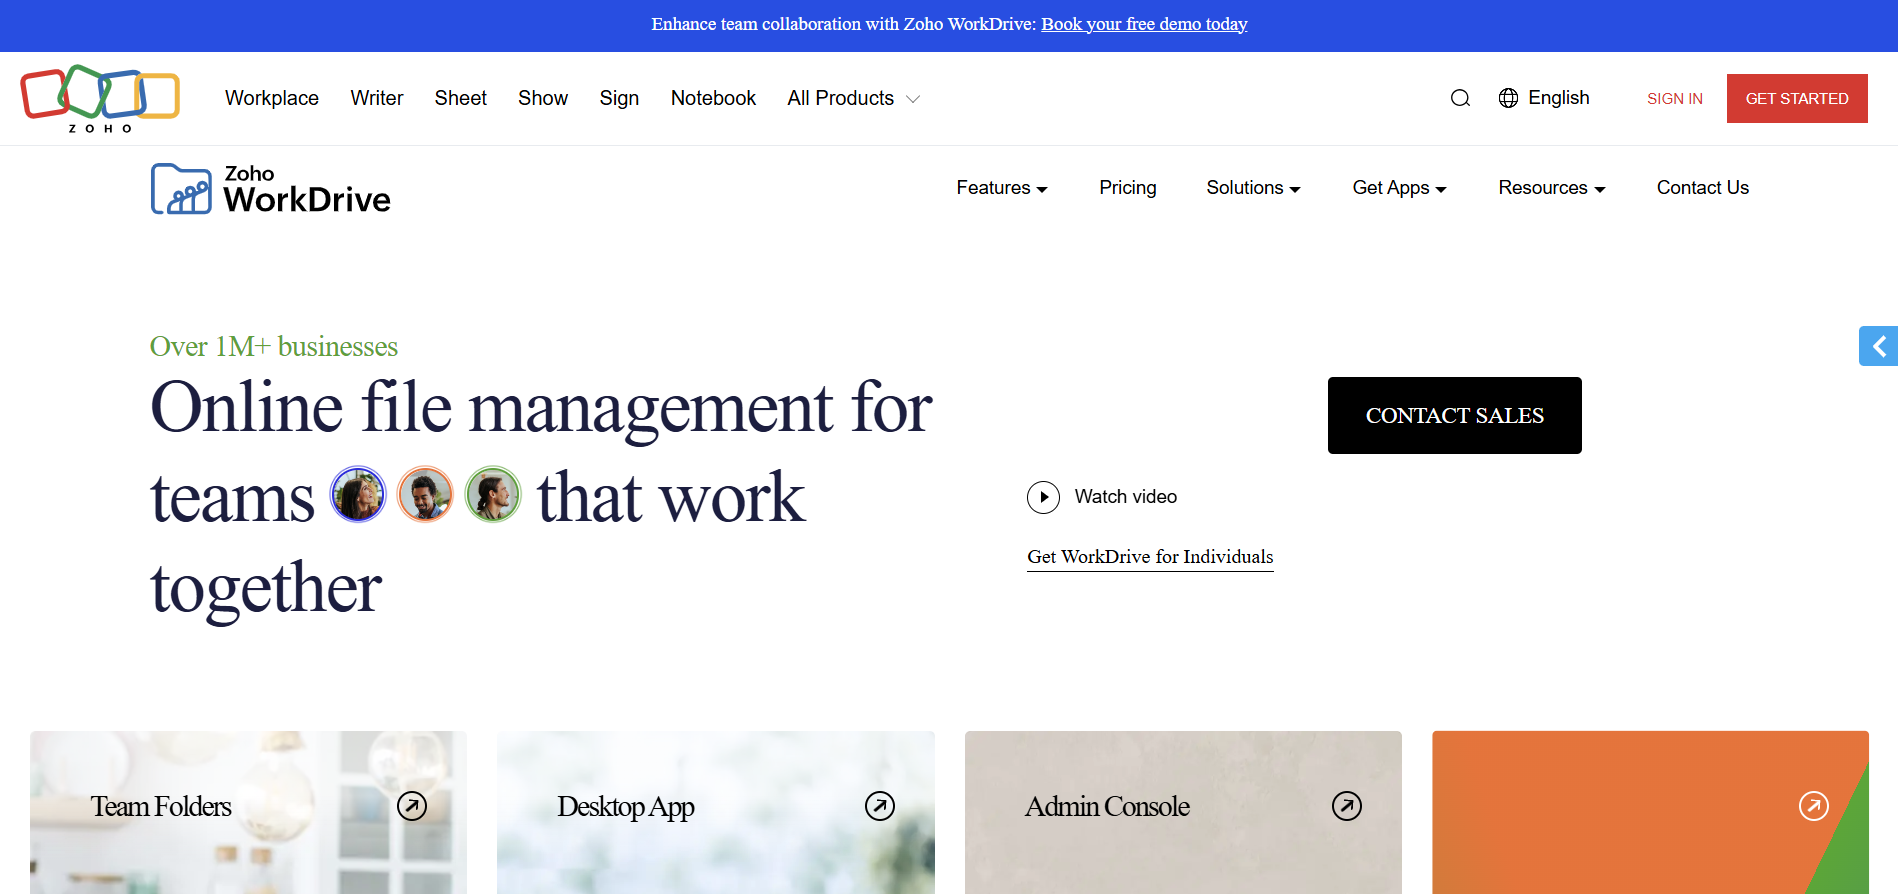
Task: Click the arrow icon on orange card
Action: click(x=1814, y=806)
